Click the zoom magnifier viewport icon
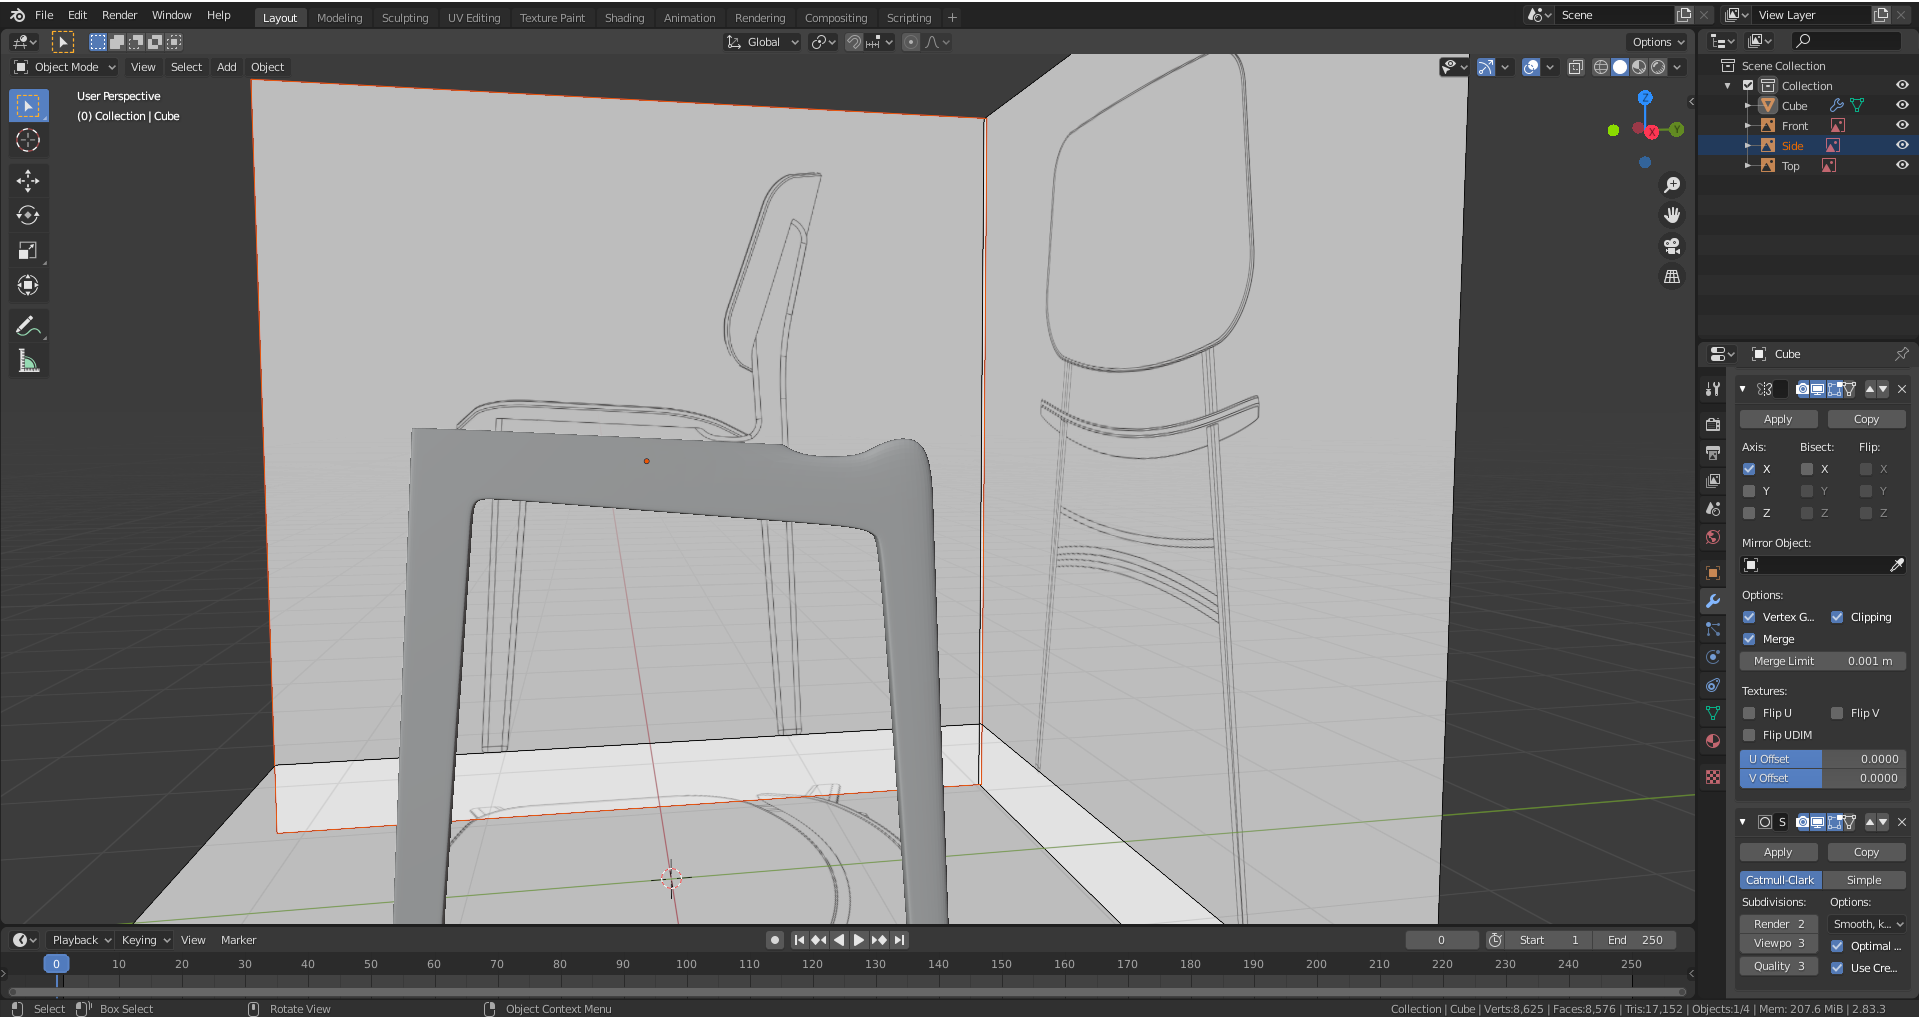The image size is (1919, 1017). (1671, 185)
